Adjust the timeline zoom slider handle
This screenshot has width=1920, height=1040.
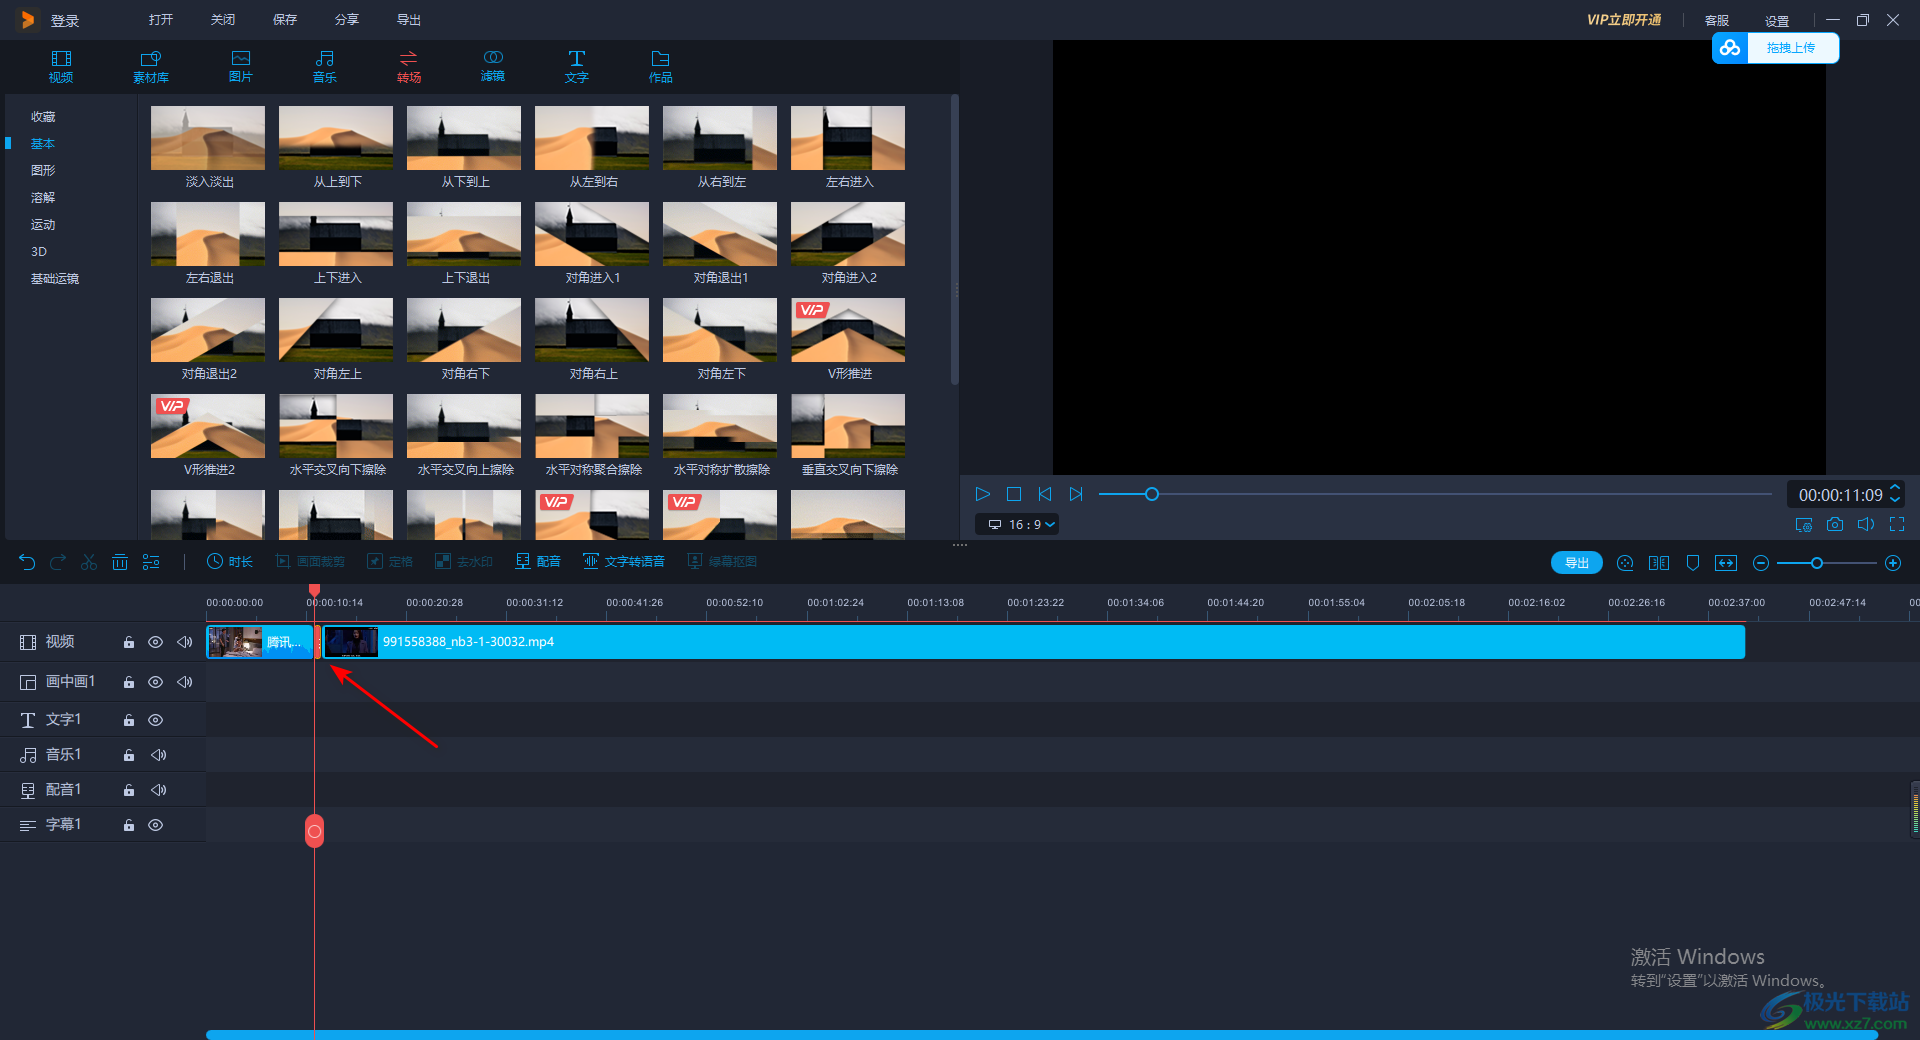coord(1817,563)
